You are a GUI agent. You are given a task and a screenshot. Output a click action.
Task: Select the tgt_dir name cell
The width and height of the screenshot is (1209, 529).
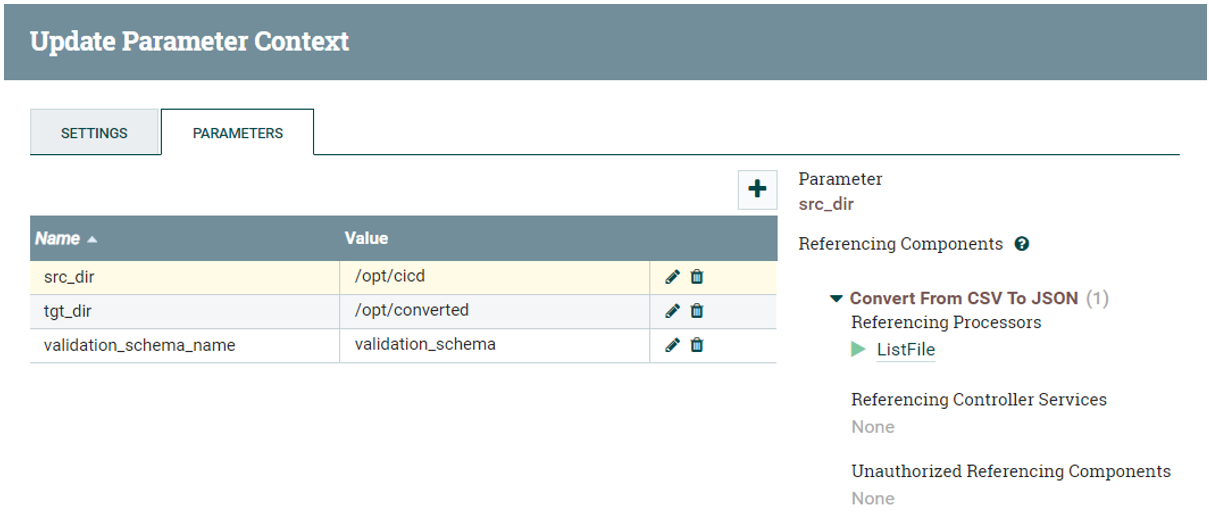click(x=185, y=311)
